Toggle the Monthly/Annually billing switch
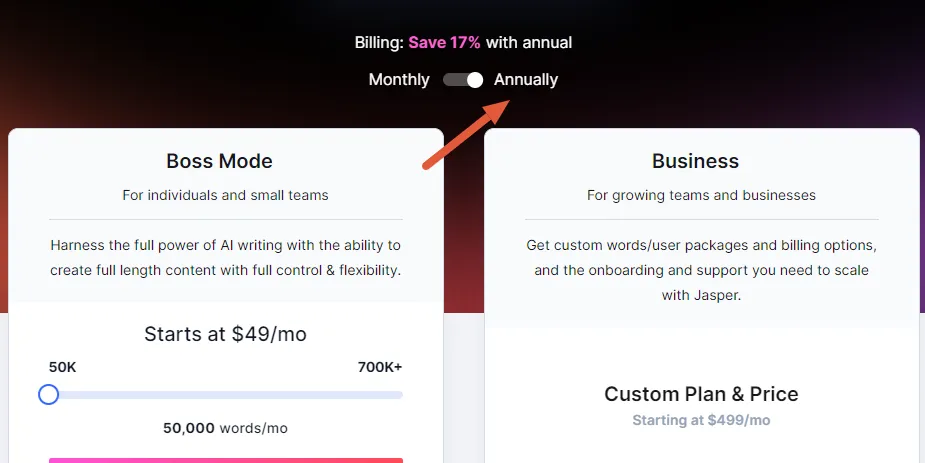This screenshot has width=925, height=463. [464, 80]
